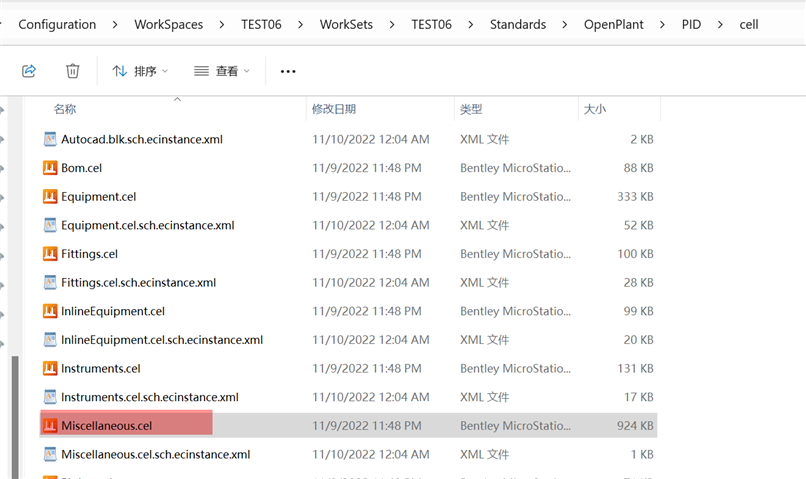This screenshot has width=806, height=479.
Task: Click the Configuration breadcrumb
Action: (57, 24)
